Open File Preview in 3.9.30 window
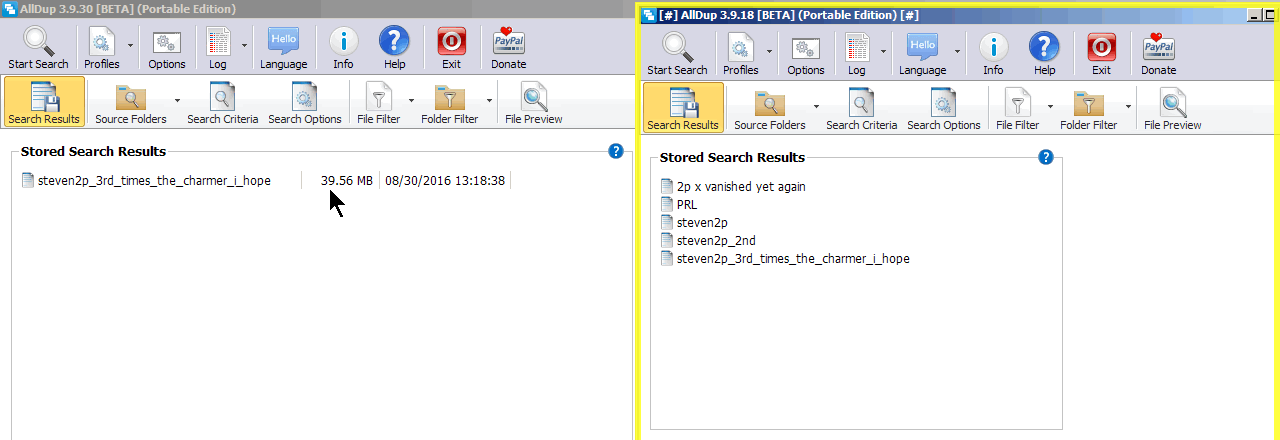This screenshot has width=1280, height=440. click(x=534, y=105)
